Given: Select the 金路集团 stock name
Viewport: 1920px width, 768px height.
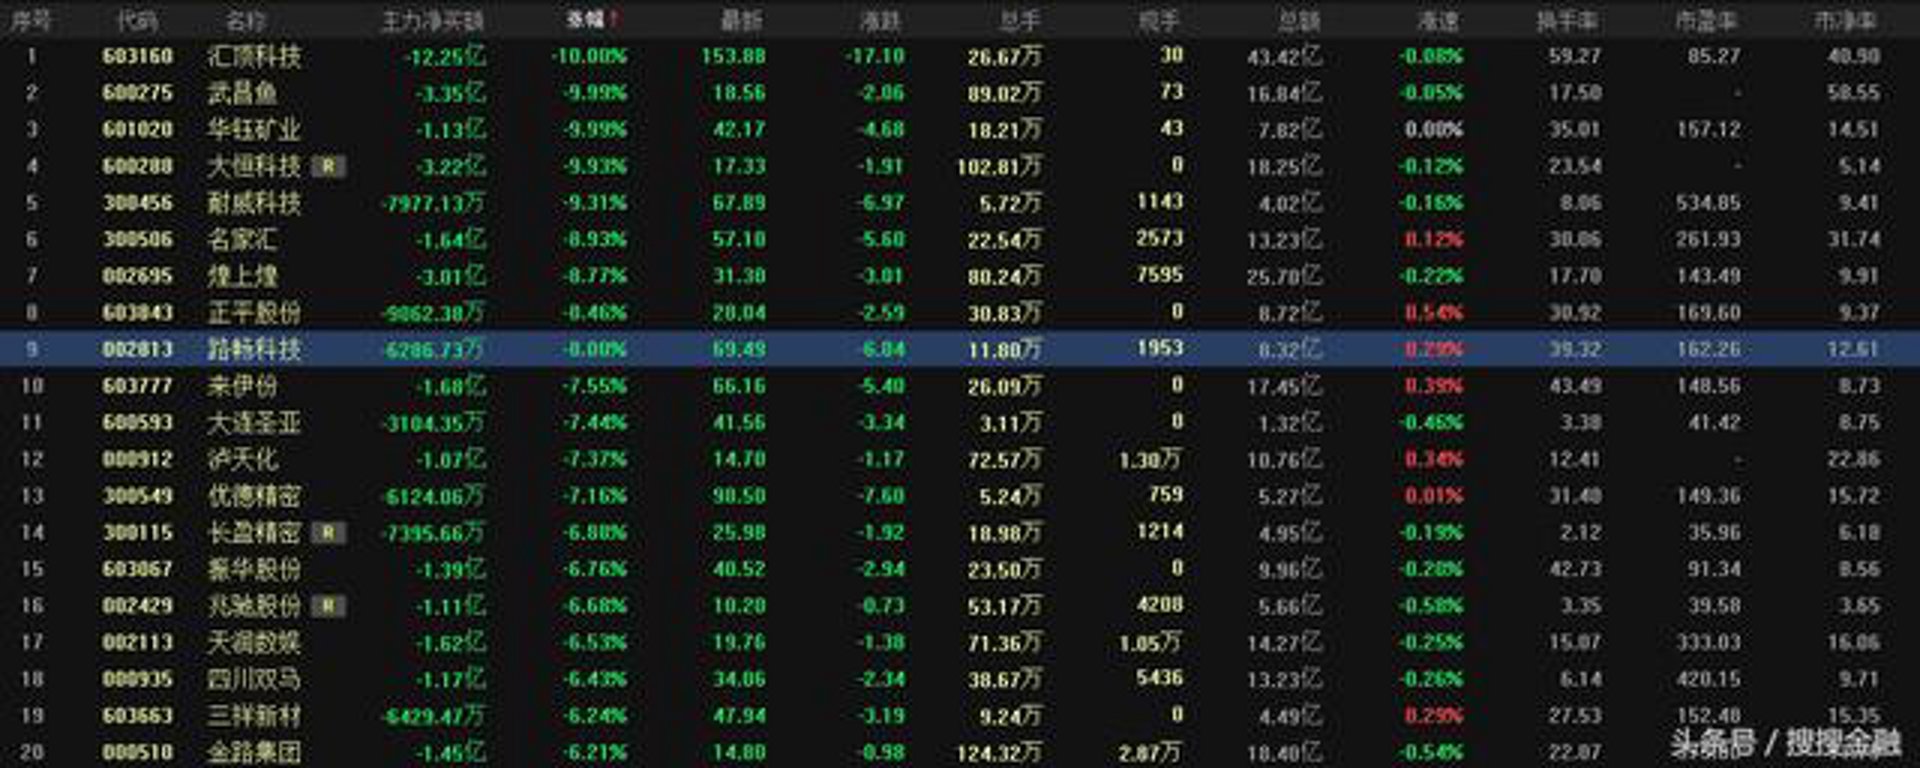Looking at the screenshot, I should (x=254, y=752).
